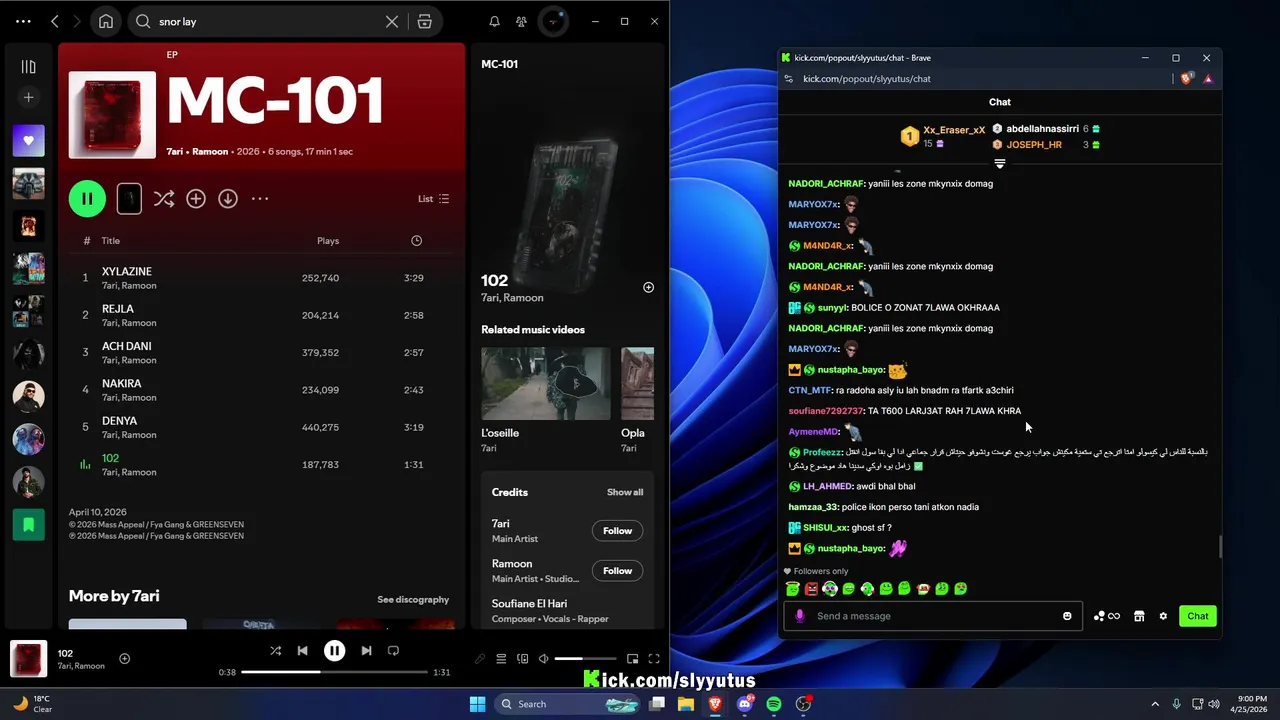
Task: Open Spotify notifications bell
Action: click(494, 21)
